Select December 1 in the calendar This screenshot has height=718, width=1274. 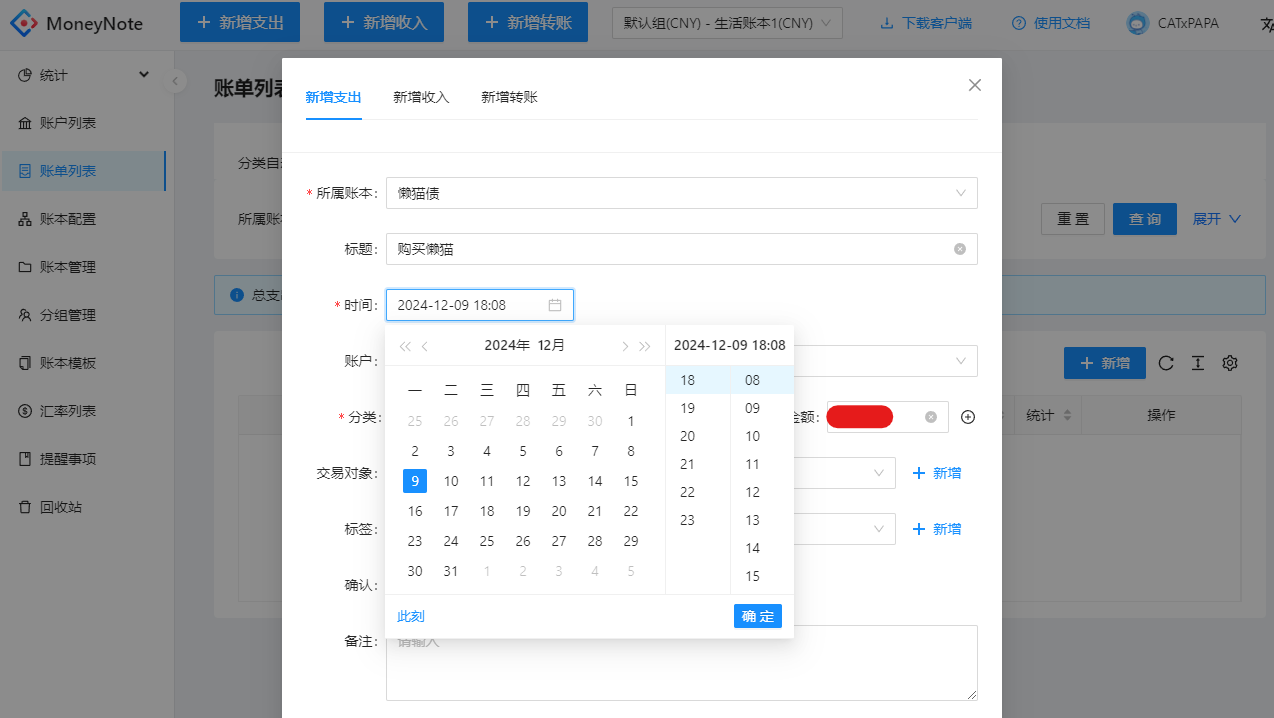pyautogui.click(x=631, y=421)
